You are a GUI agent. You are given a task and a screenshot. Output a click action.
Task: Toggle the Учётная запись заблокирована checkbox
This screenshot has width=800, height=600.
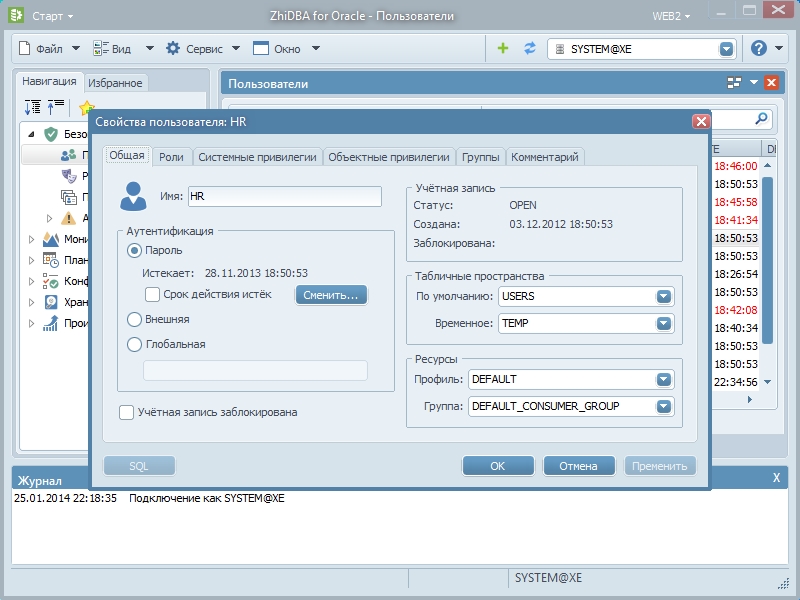point(127,412)
